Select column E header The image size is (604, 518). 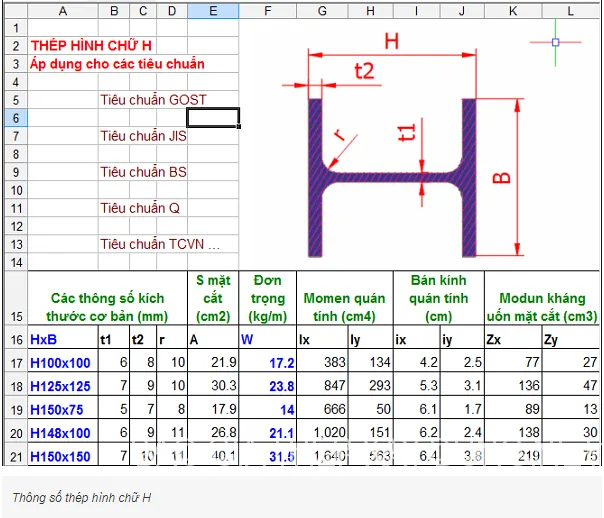213,11
